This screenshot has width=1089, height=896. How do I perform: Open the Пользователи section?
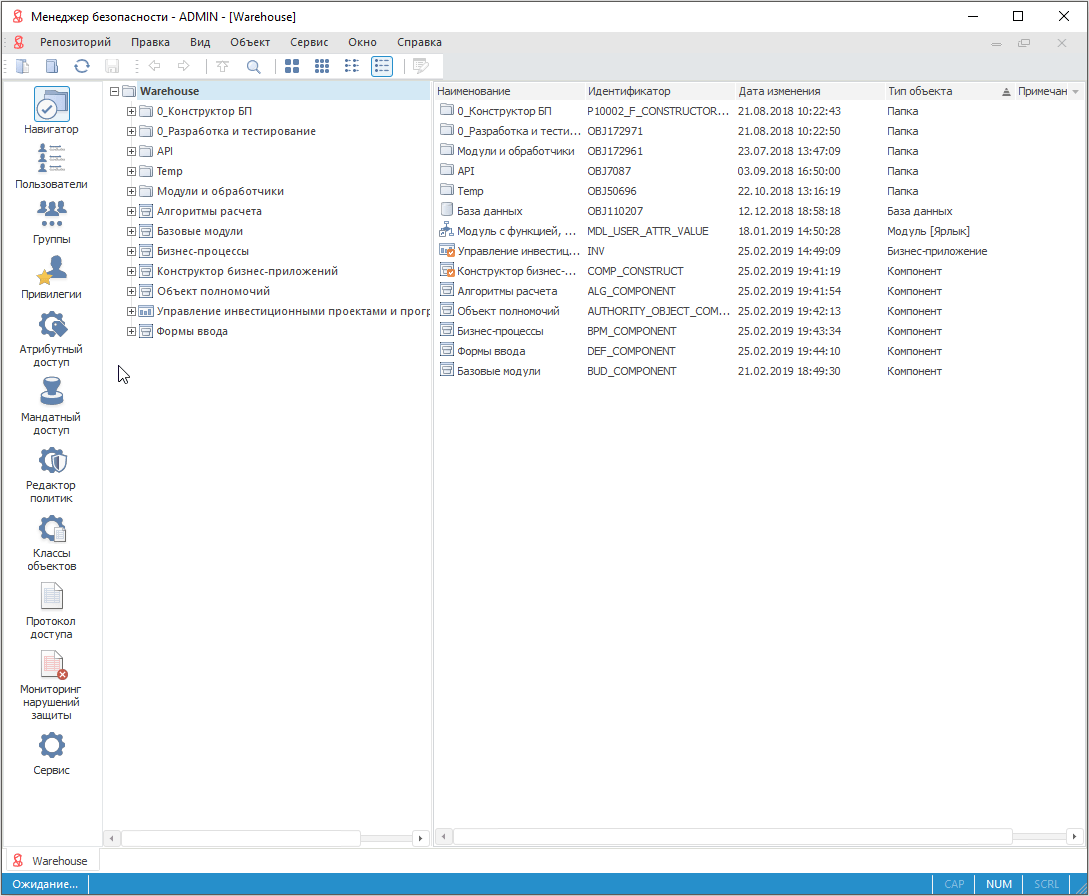coord(51,167)
